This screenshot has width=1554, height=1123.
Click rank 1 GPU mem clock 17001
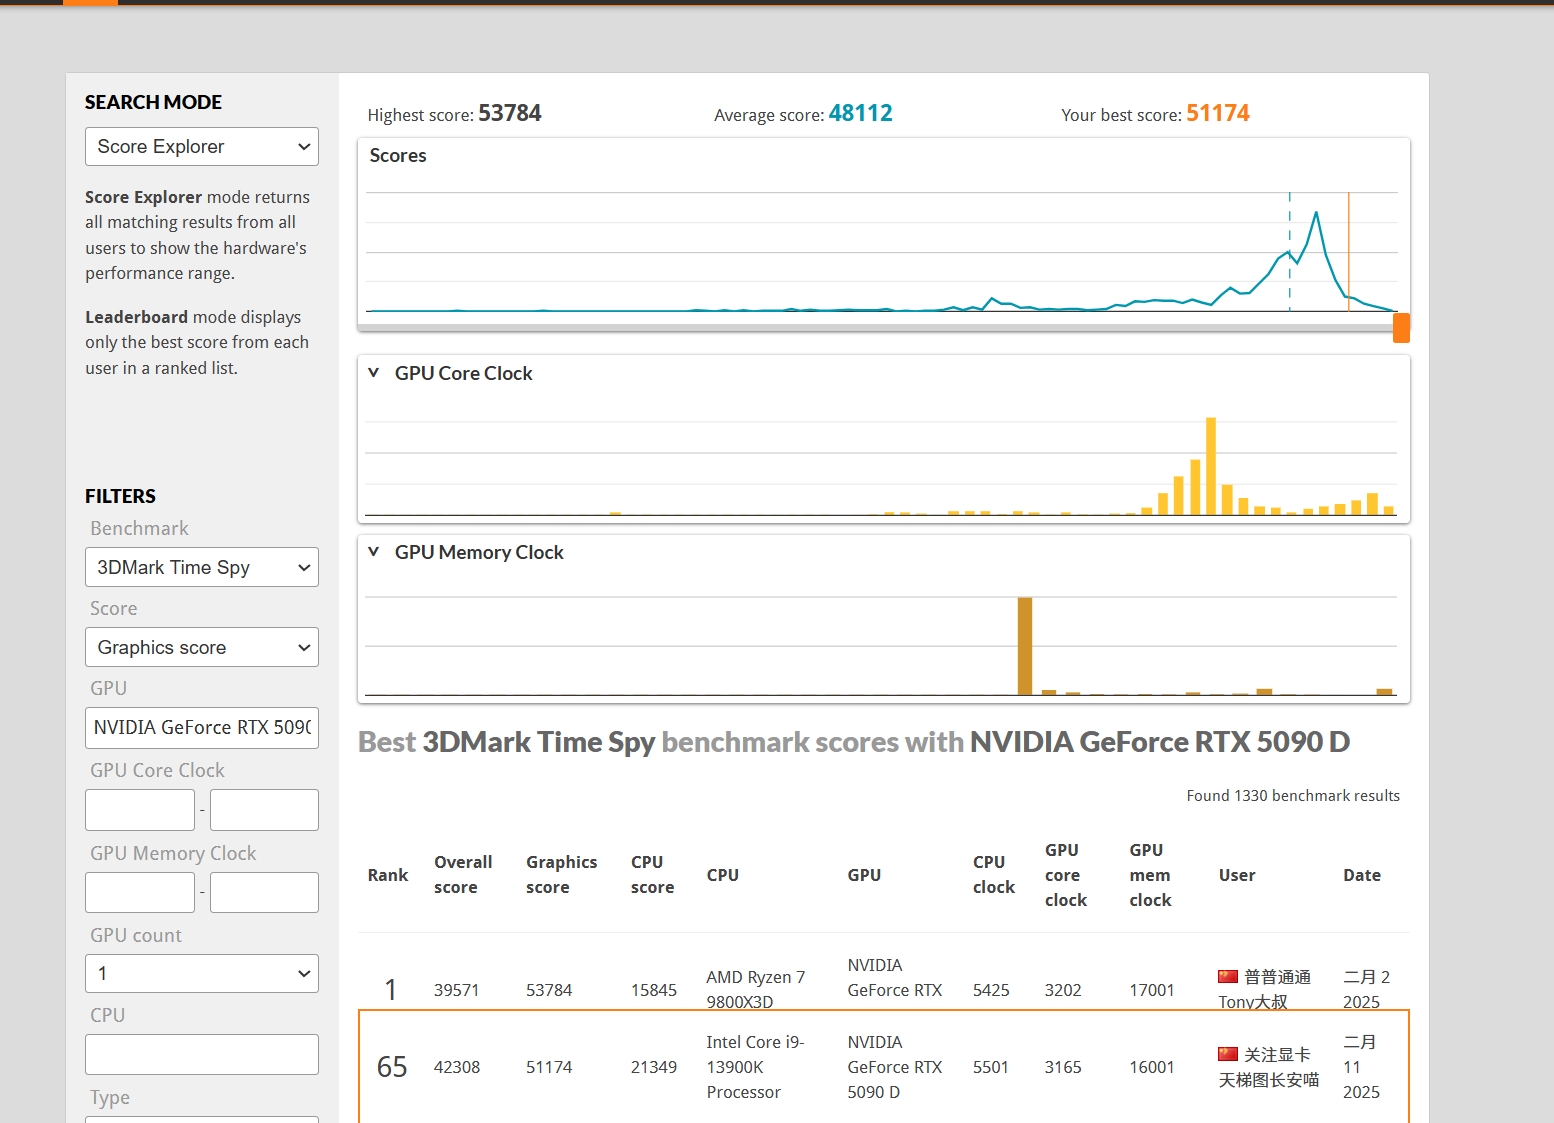pos(1152,990)
